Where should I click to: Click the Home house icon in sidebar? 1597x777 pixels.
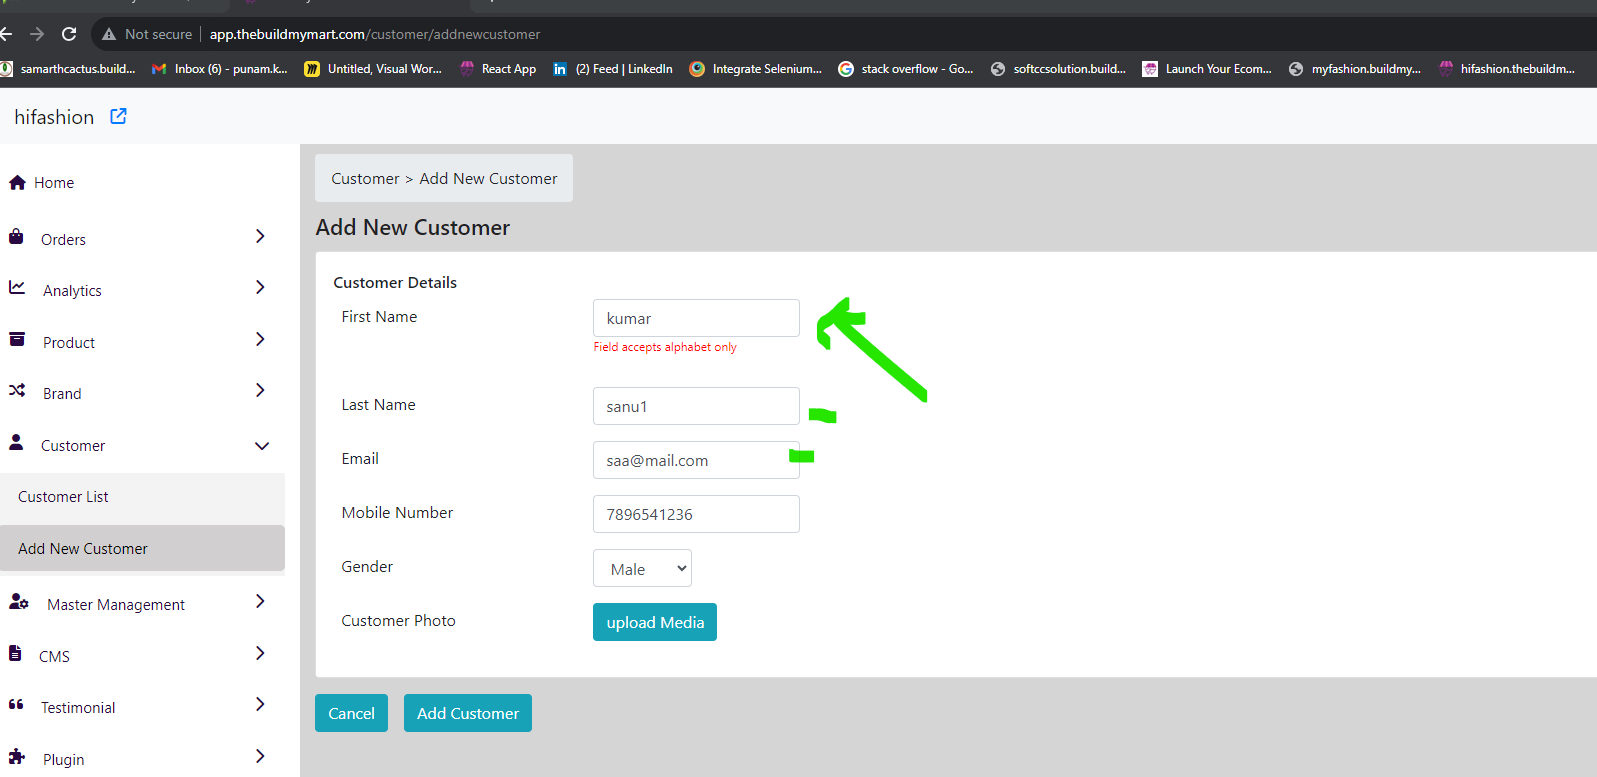coord(17,182)
